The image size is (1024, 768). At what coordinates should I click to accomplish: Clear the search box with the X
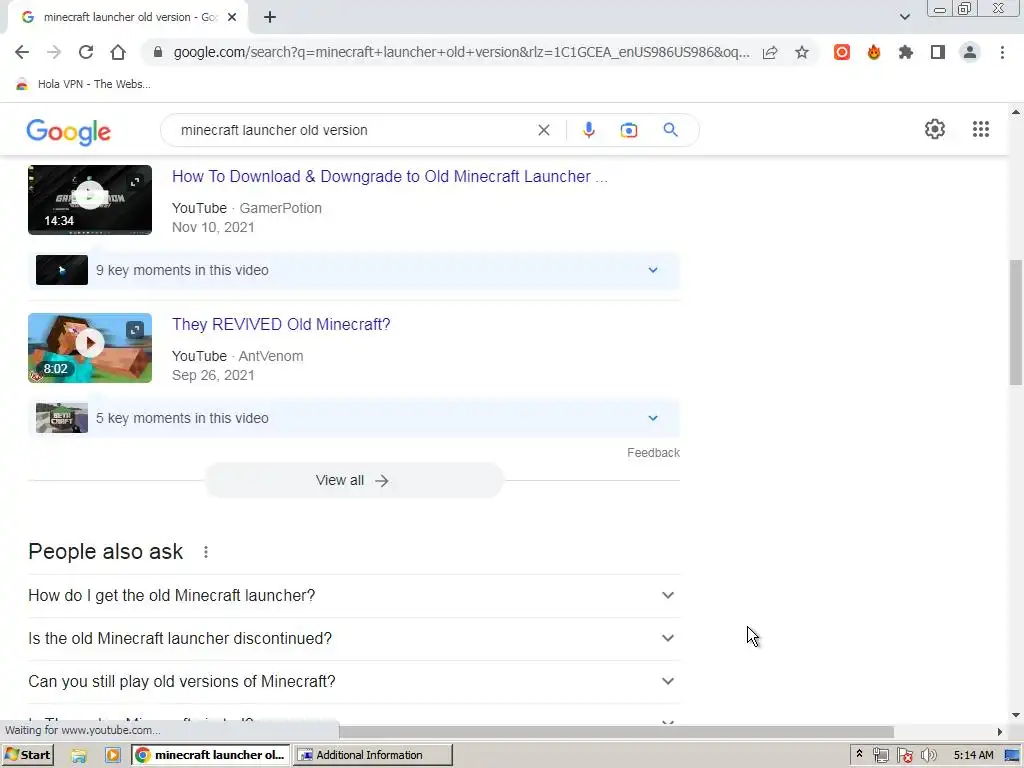click(543, 130)
